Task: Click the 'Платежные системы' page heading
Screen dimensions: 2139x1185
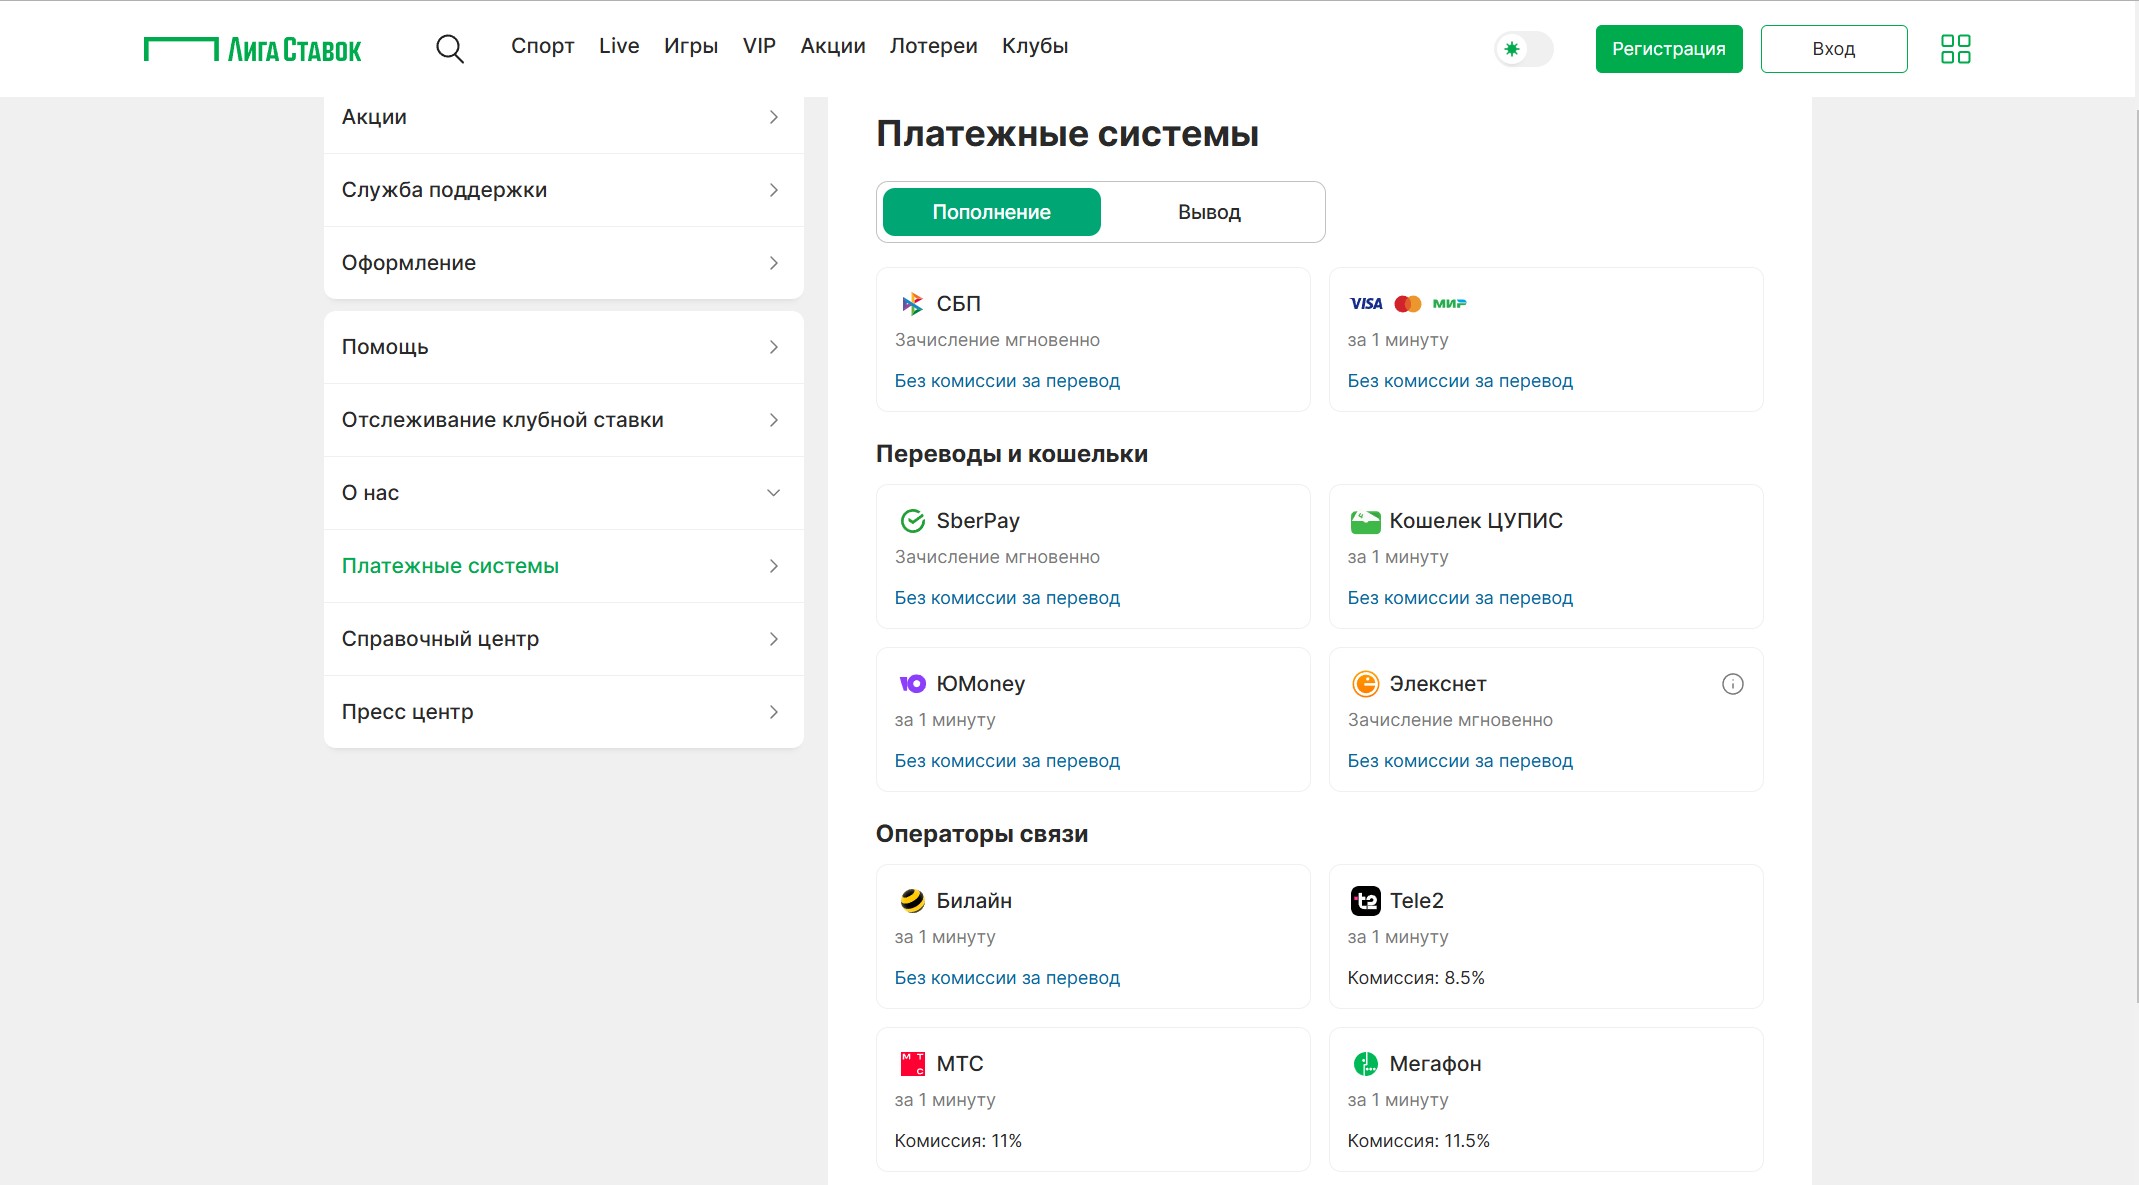Action: [x=1067, y=134]
